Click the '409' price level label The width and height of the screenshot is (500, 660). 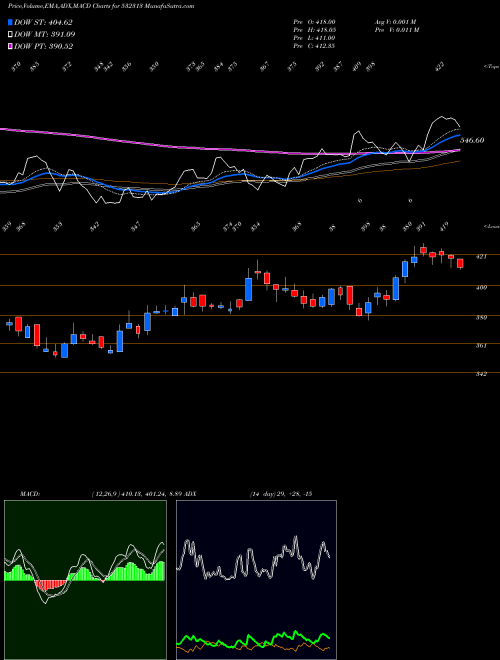[x=481, y=288]
